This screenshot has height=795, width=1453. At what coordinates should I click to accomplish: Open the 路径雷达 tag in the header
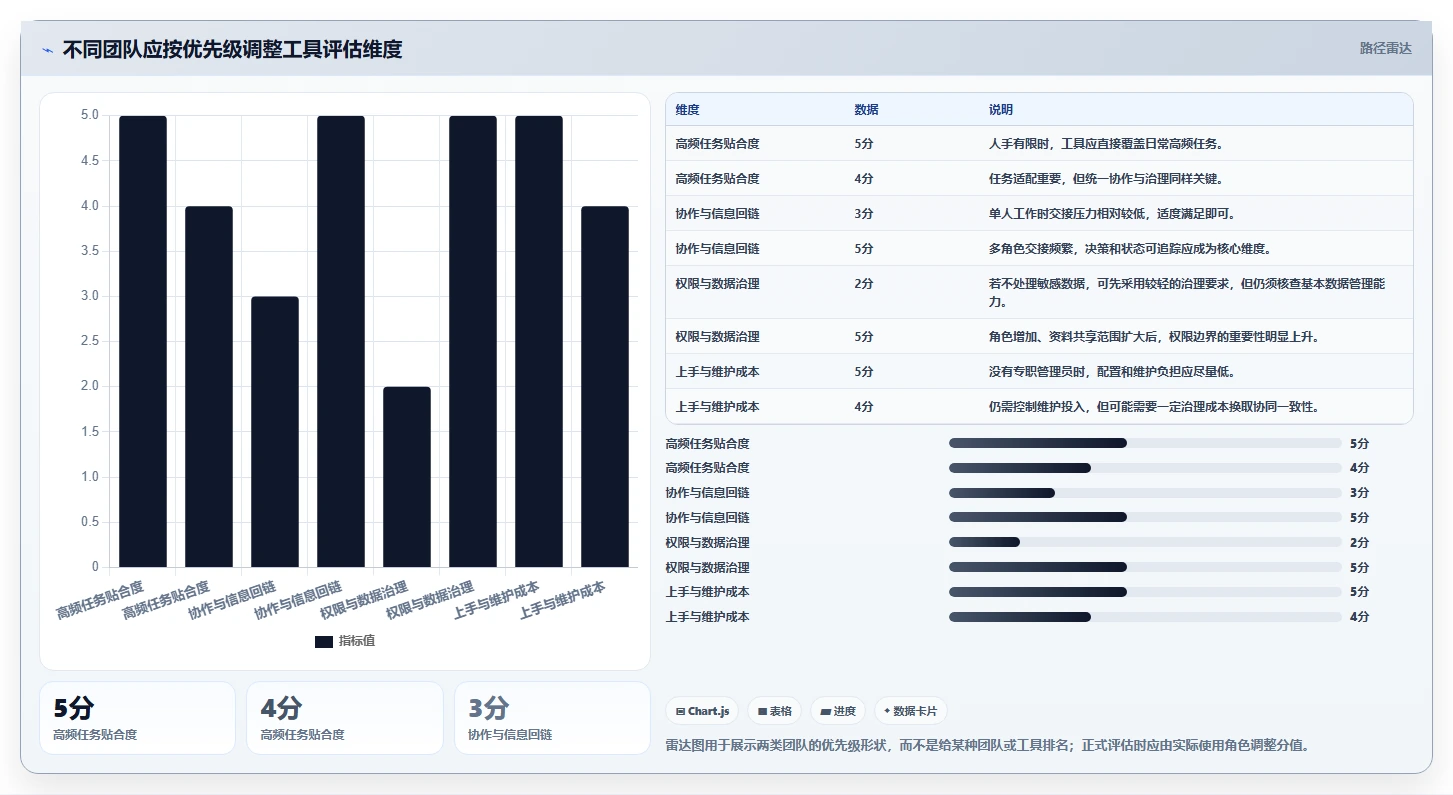pyautogui.click(x=1385, y=48)
